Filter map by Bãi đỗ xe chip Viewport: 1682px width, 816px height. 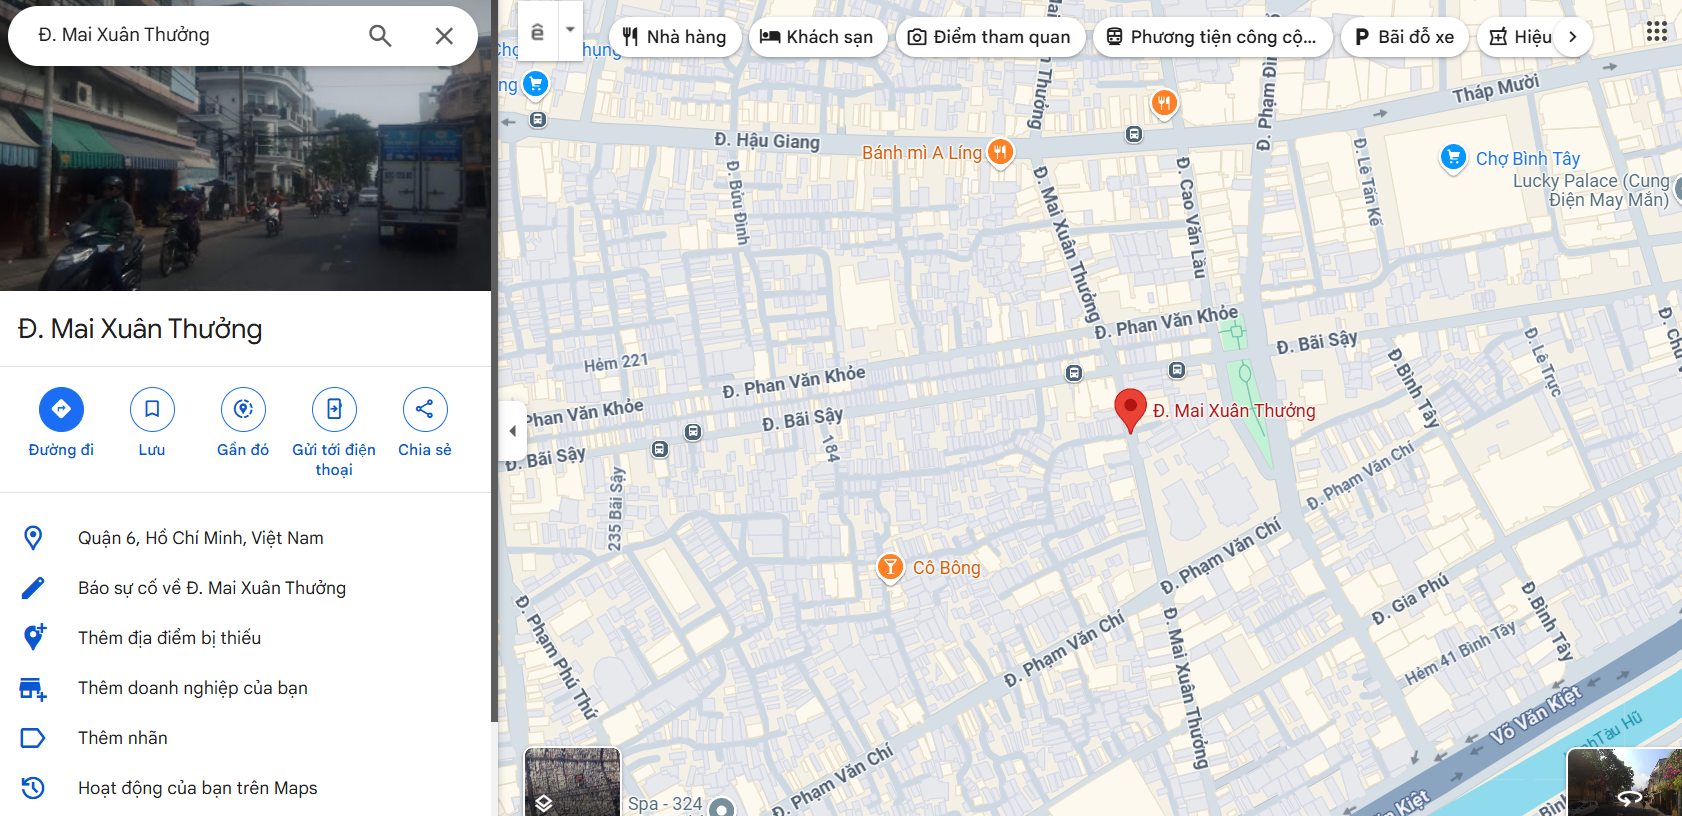1404,37
